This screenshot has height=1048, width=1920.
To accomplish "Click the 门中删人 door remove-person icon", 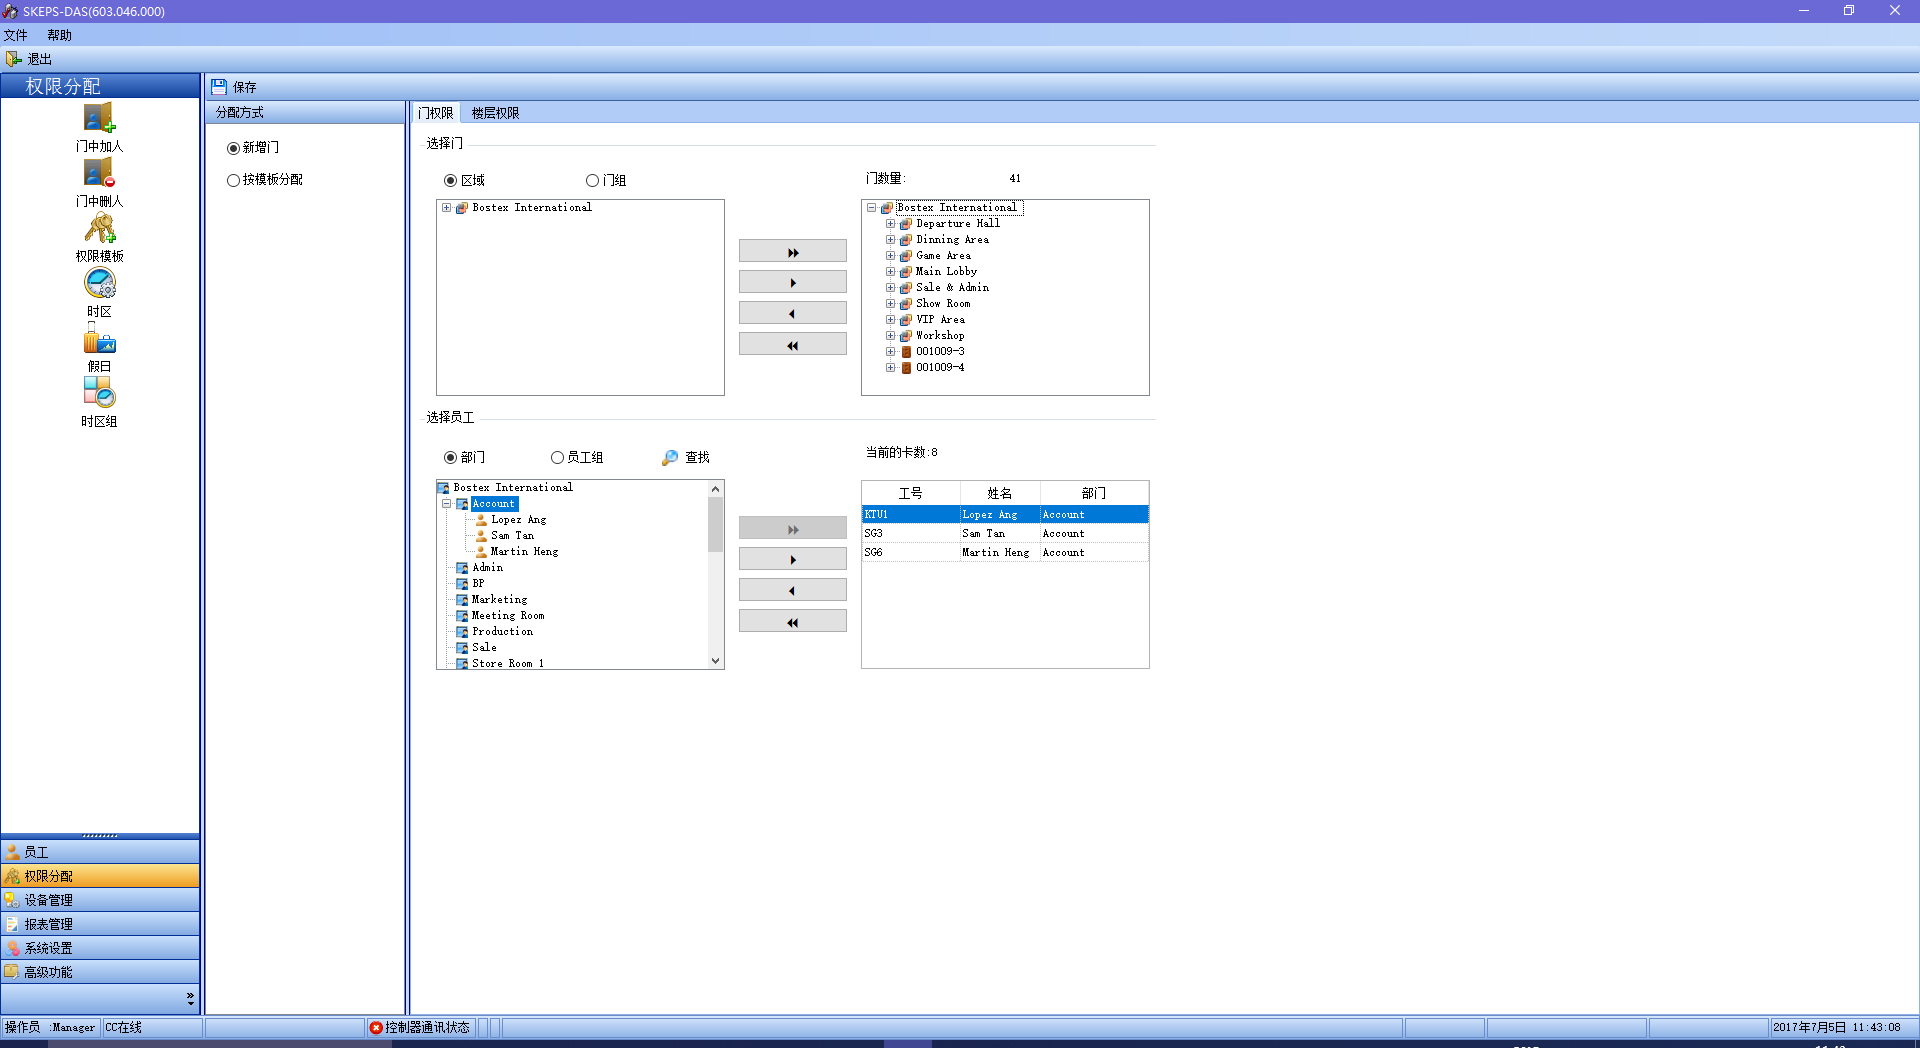I will tap(99, 173).
